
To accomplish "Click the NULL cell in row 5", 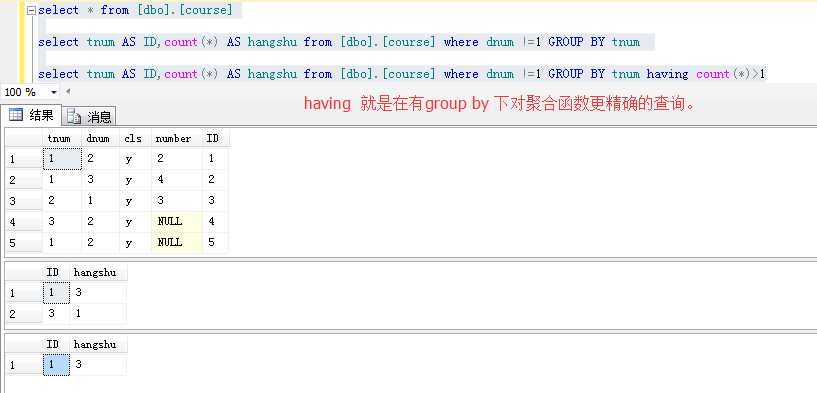I will (177, 242).
